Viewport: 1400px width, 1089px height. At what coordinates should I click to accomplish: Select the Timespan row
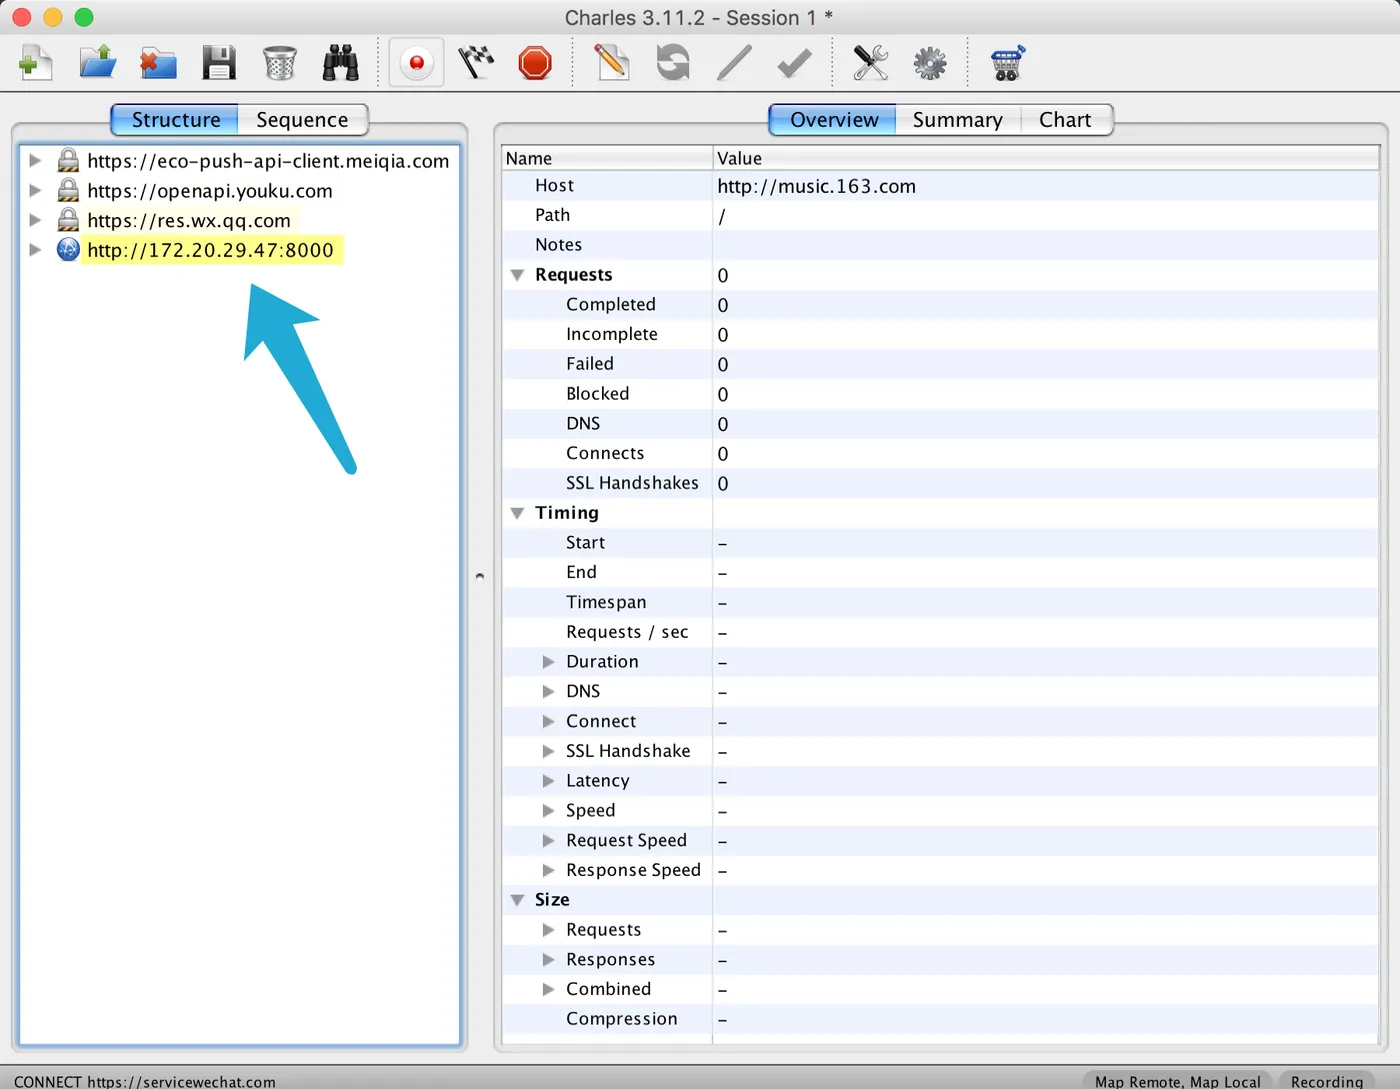(940, 602)
